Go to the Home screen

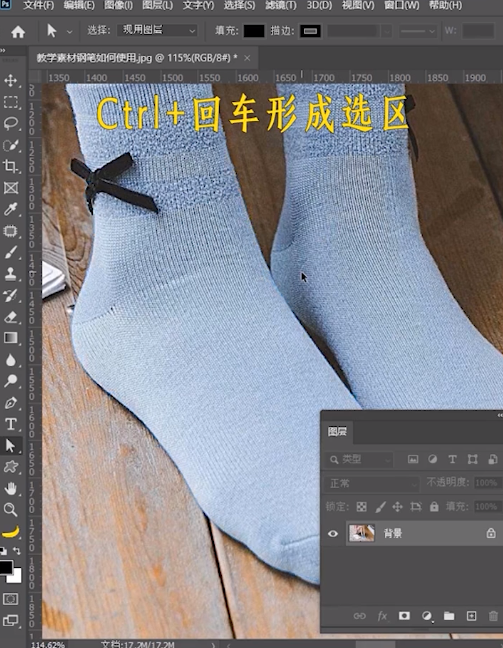(x=18, y=32)
